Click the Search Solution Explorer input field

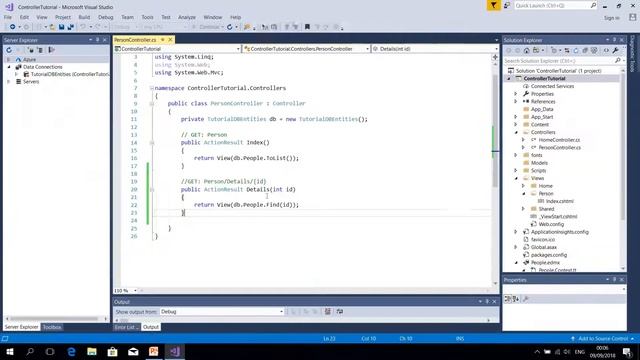559,60
